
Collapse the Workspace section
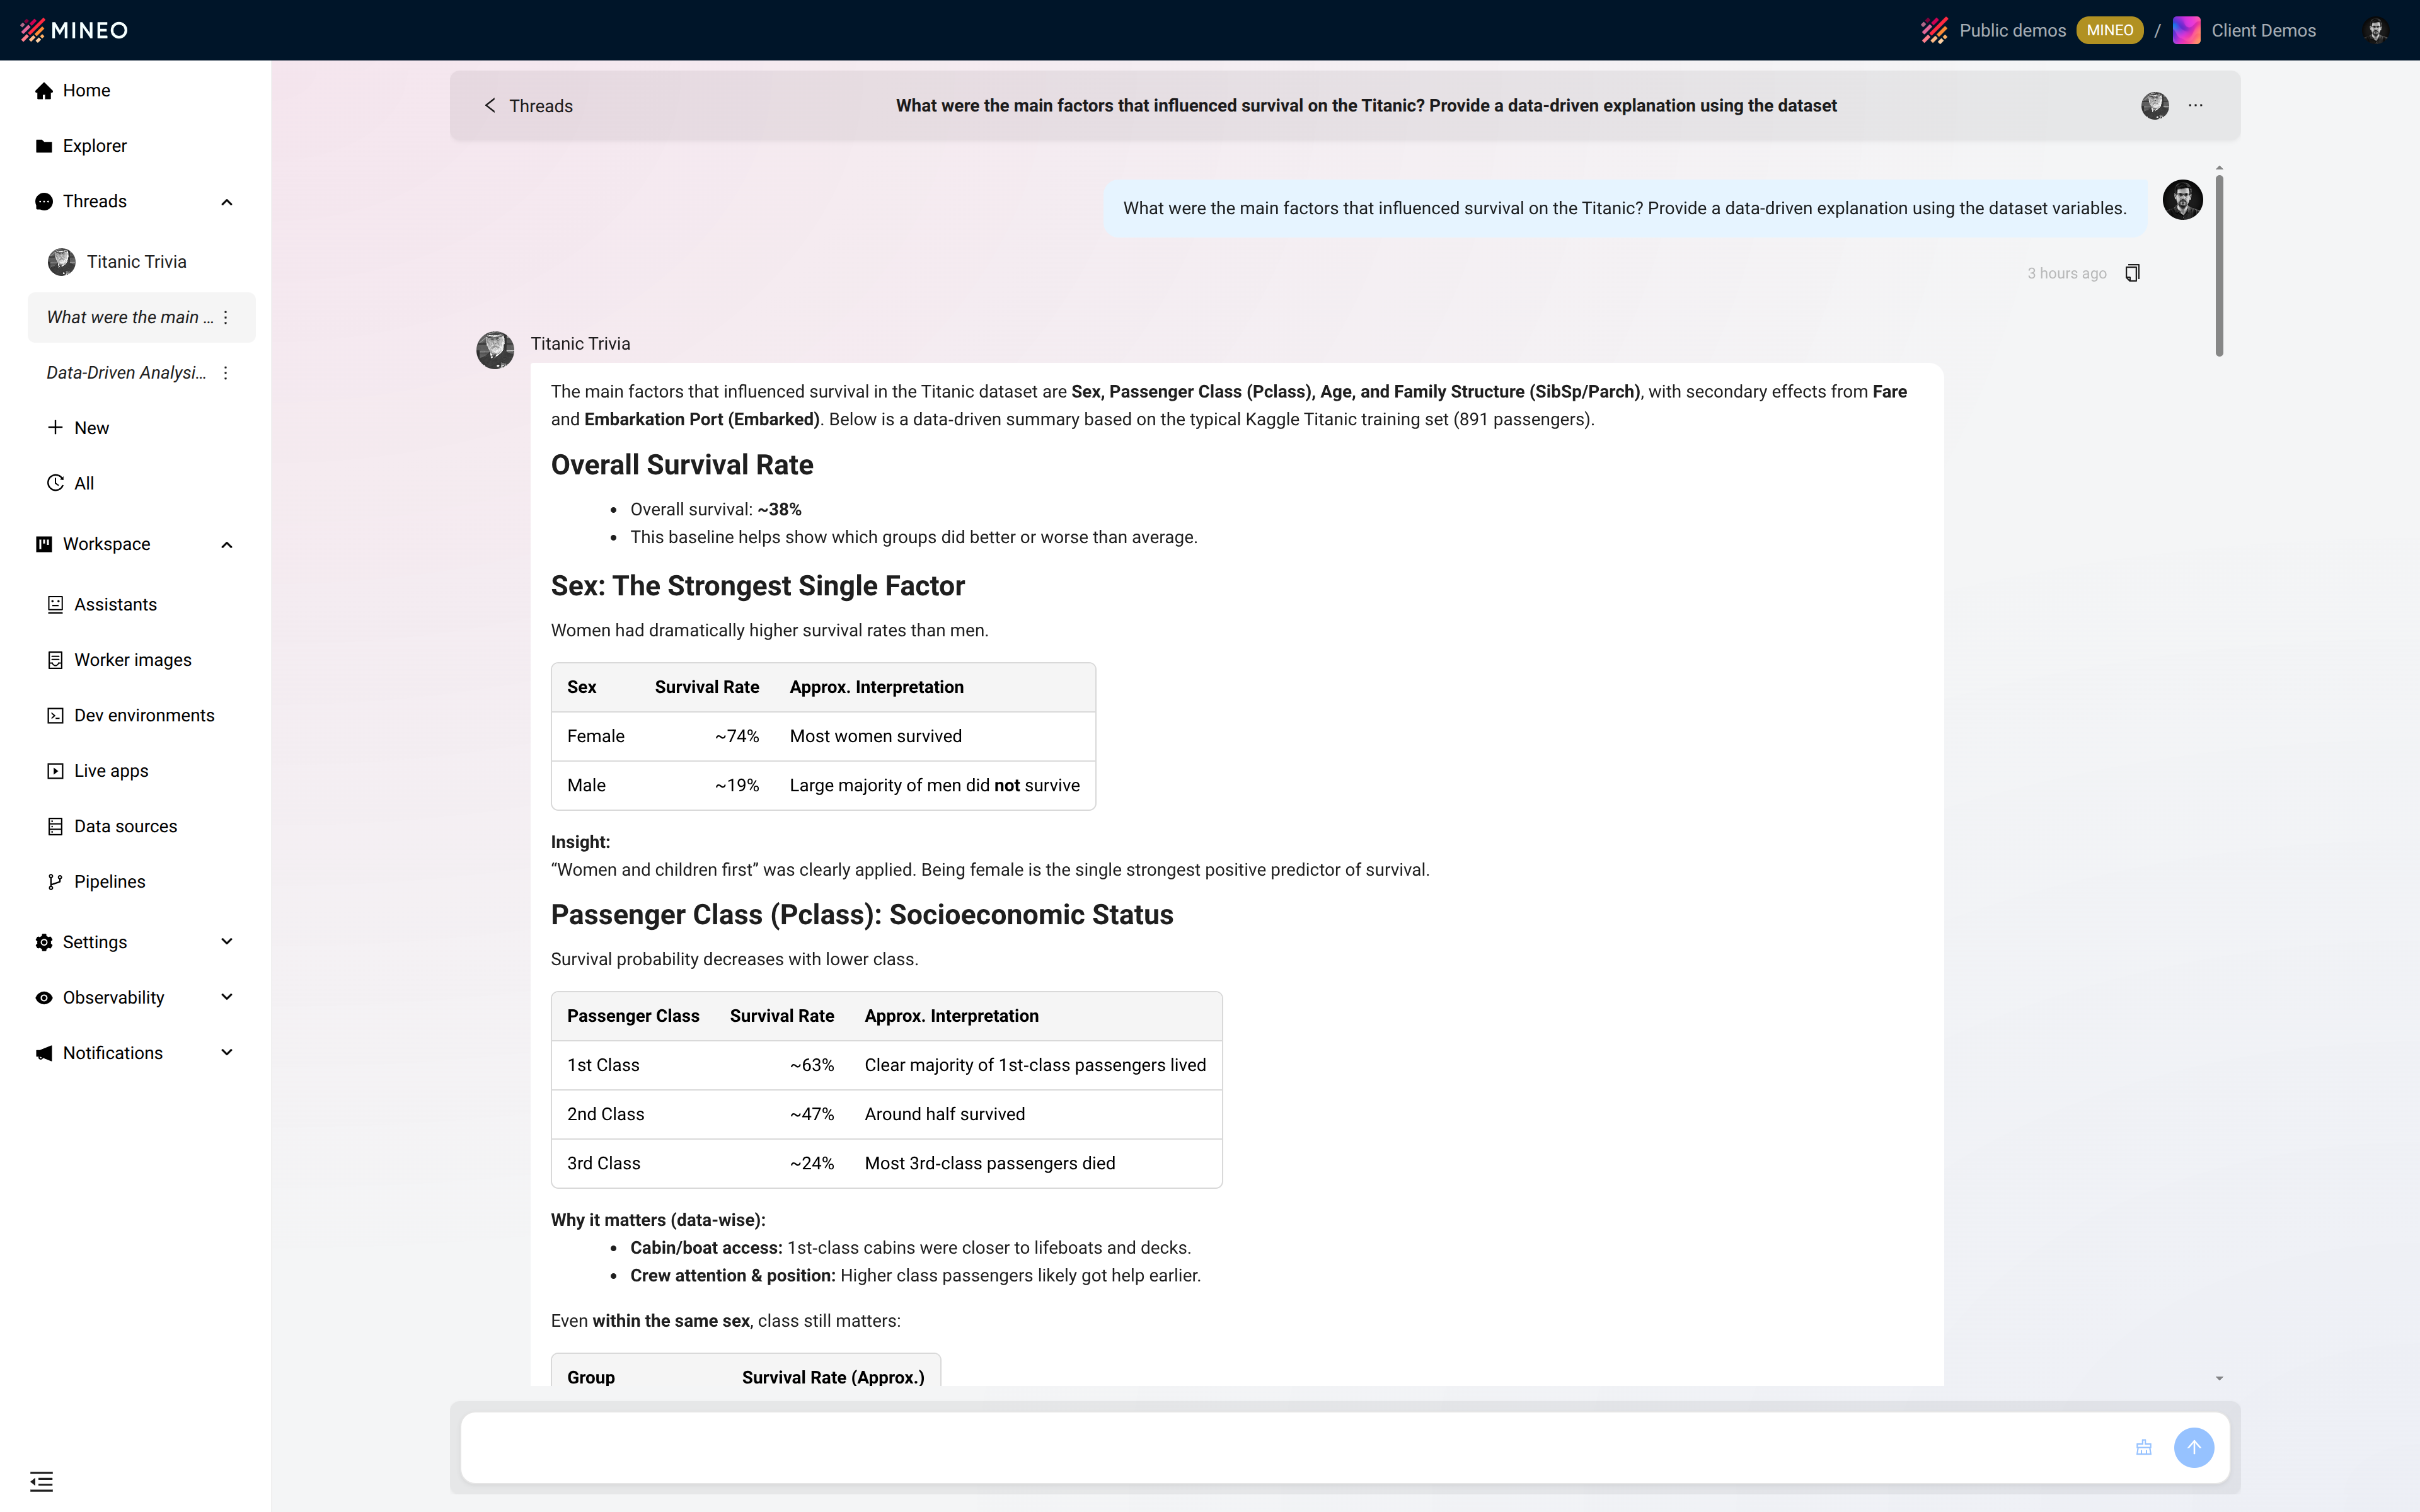pos(227,545)
